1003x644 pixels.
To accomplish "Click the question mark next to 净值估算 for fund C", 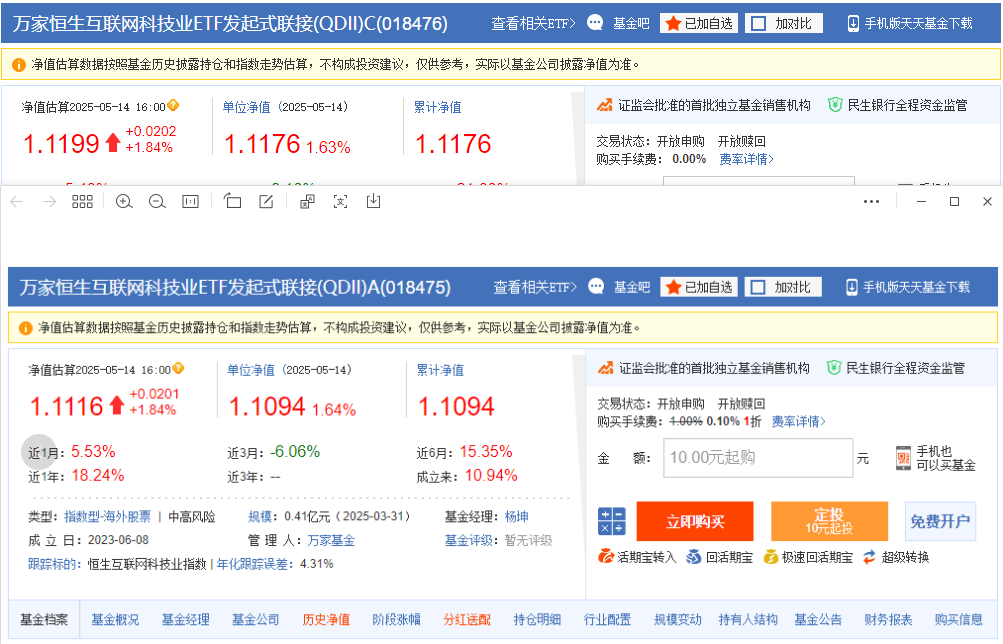I will click(x=173, y=106).
